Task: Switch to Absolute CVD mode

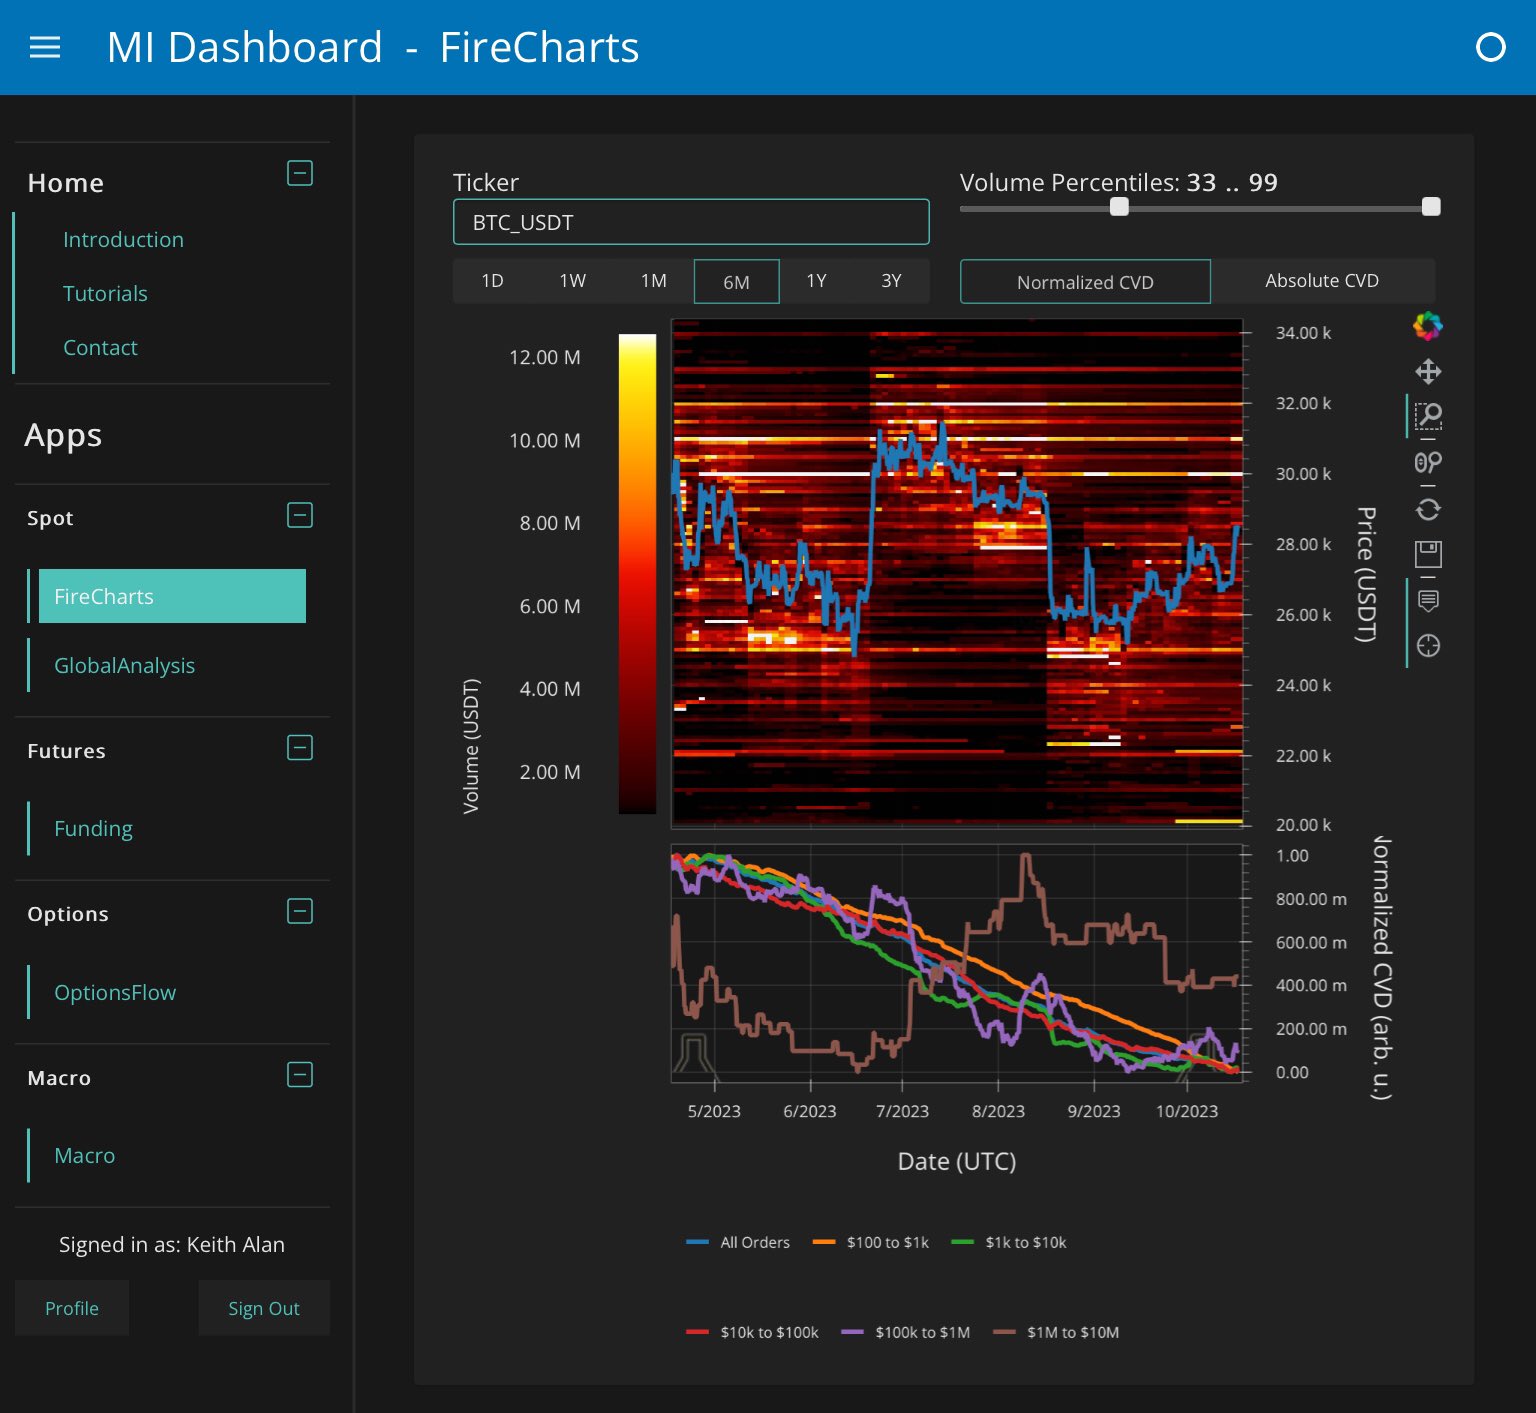Action: 1321,281
